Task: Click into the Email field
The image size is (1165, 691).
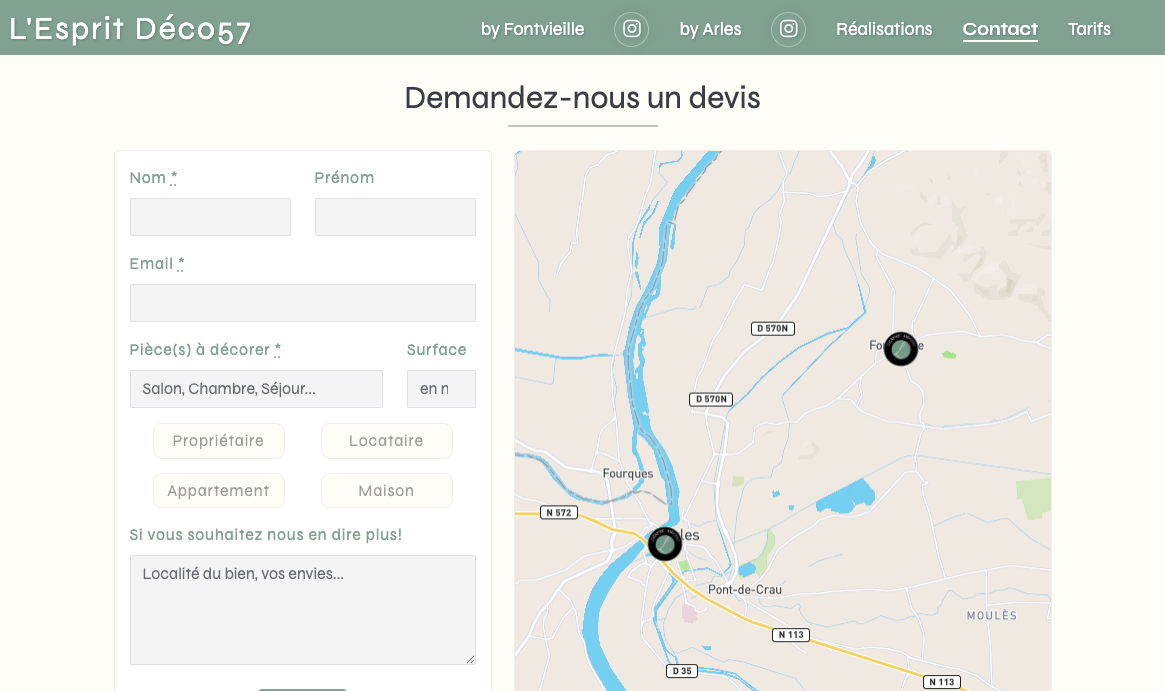Action: click(302, 303)
